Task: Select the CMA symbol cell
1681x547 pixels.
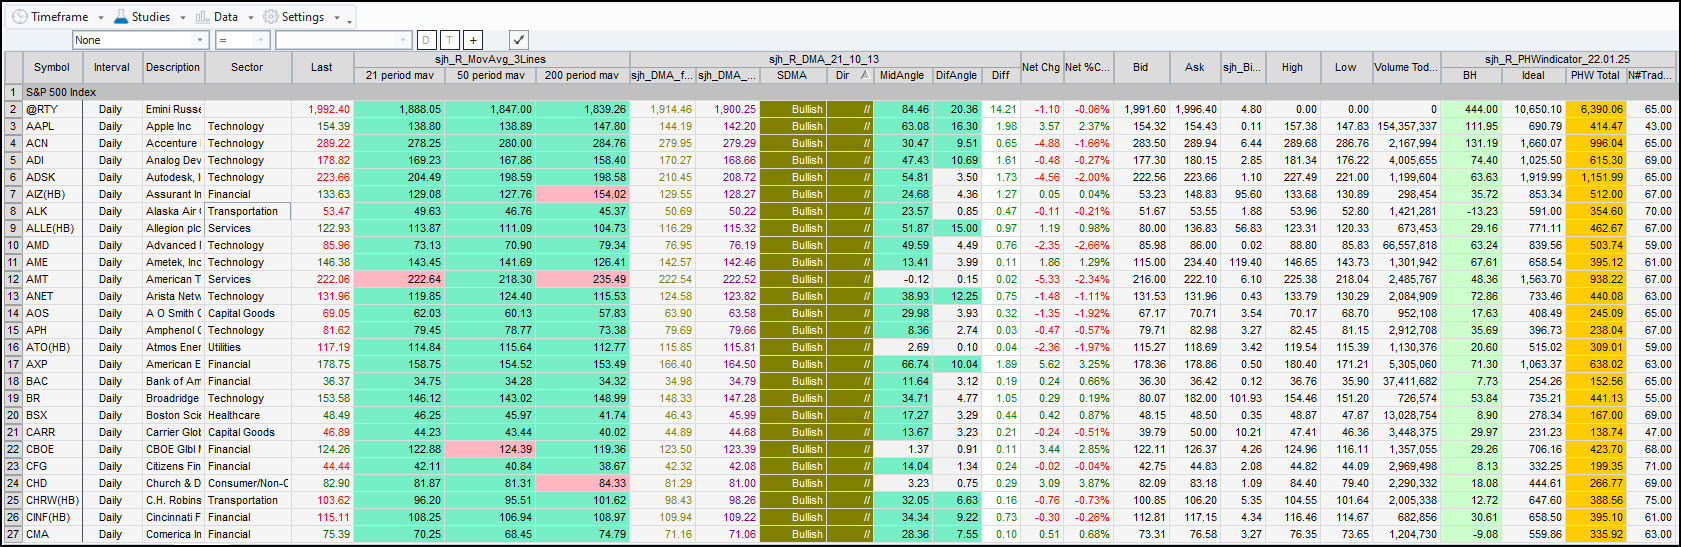Action: (x=52, y=534)
